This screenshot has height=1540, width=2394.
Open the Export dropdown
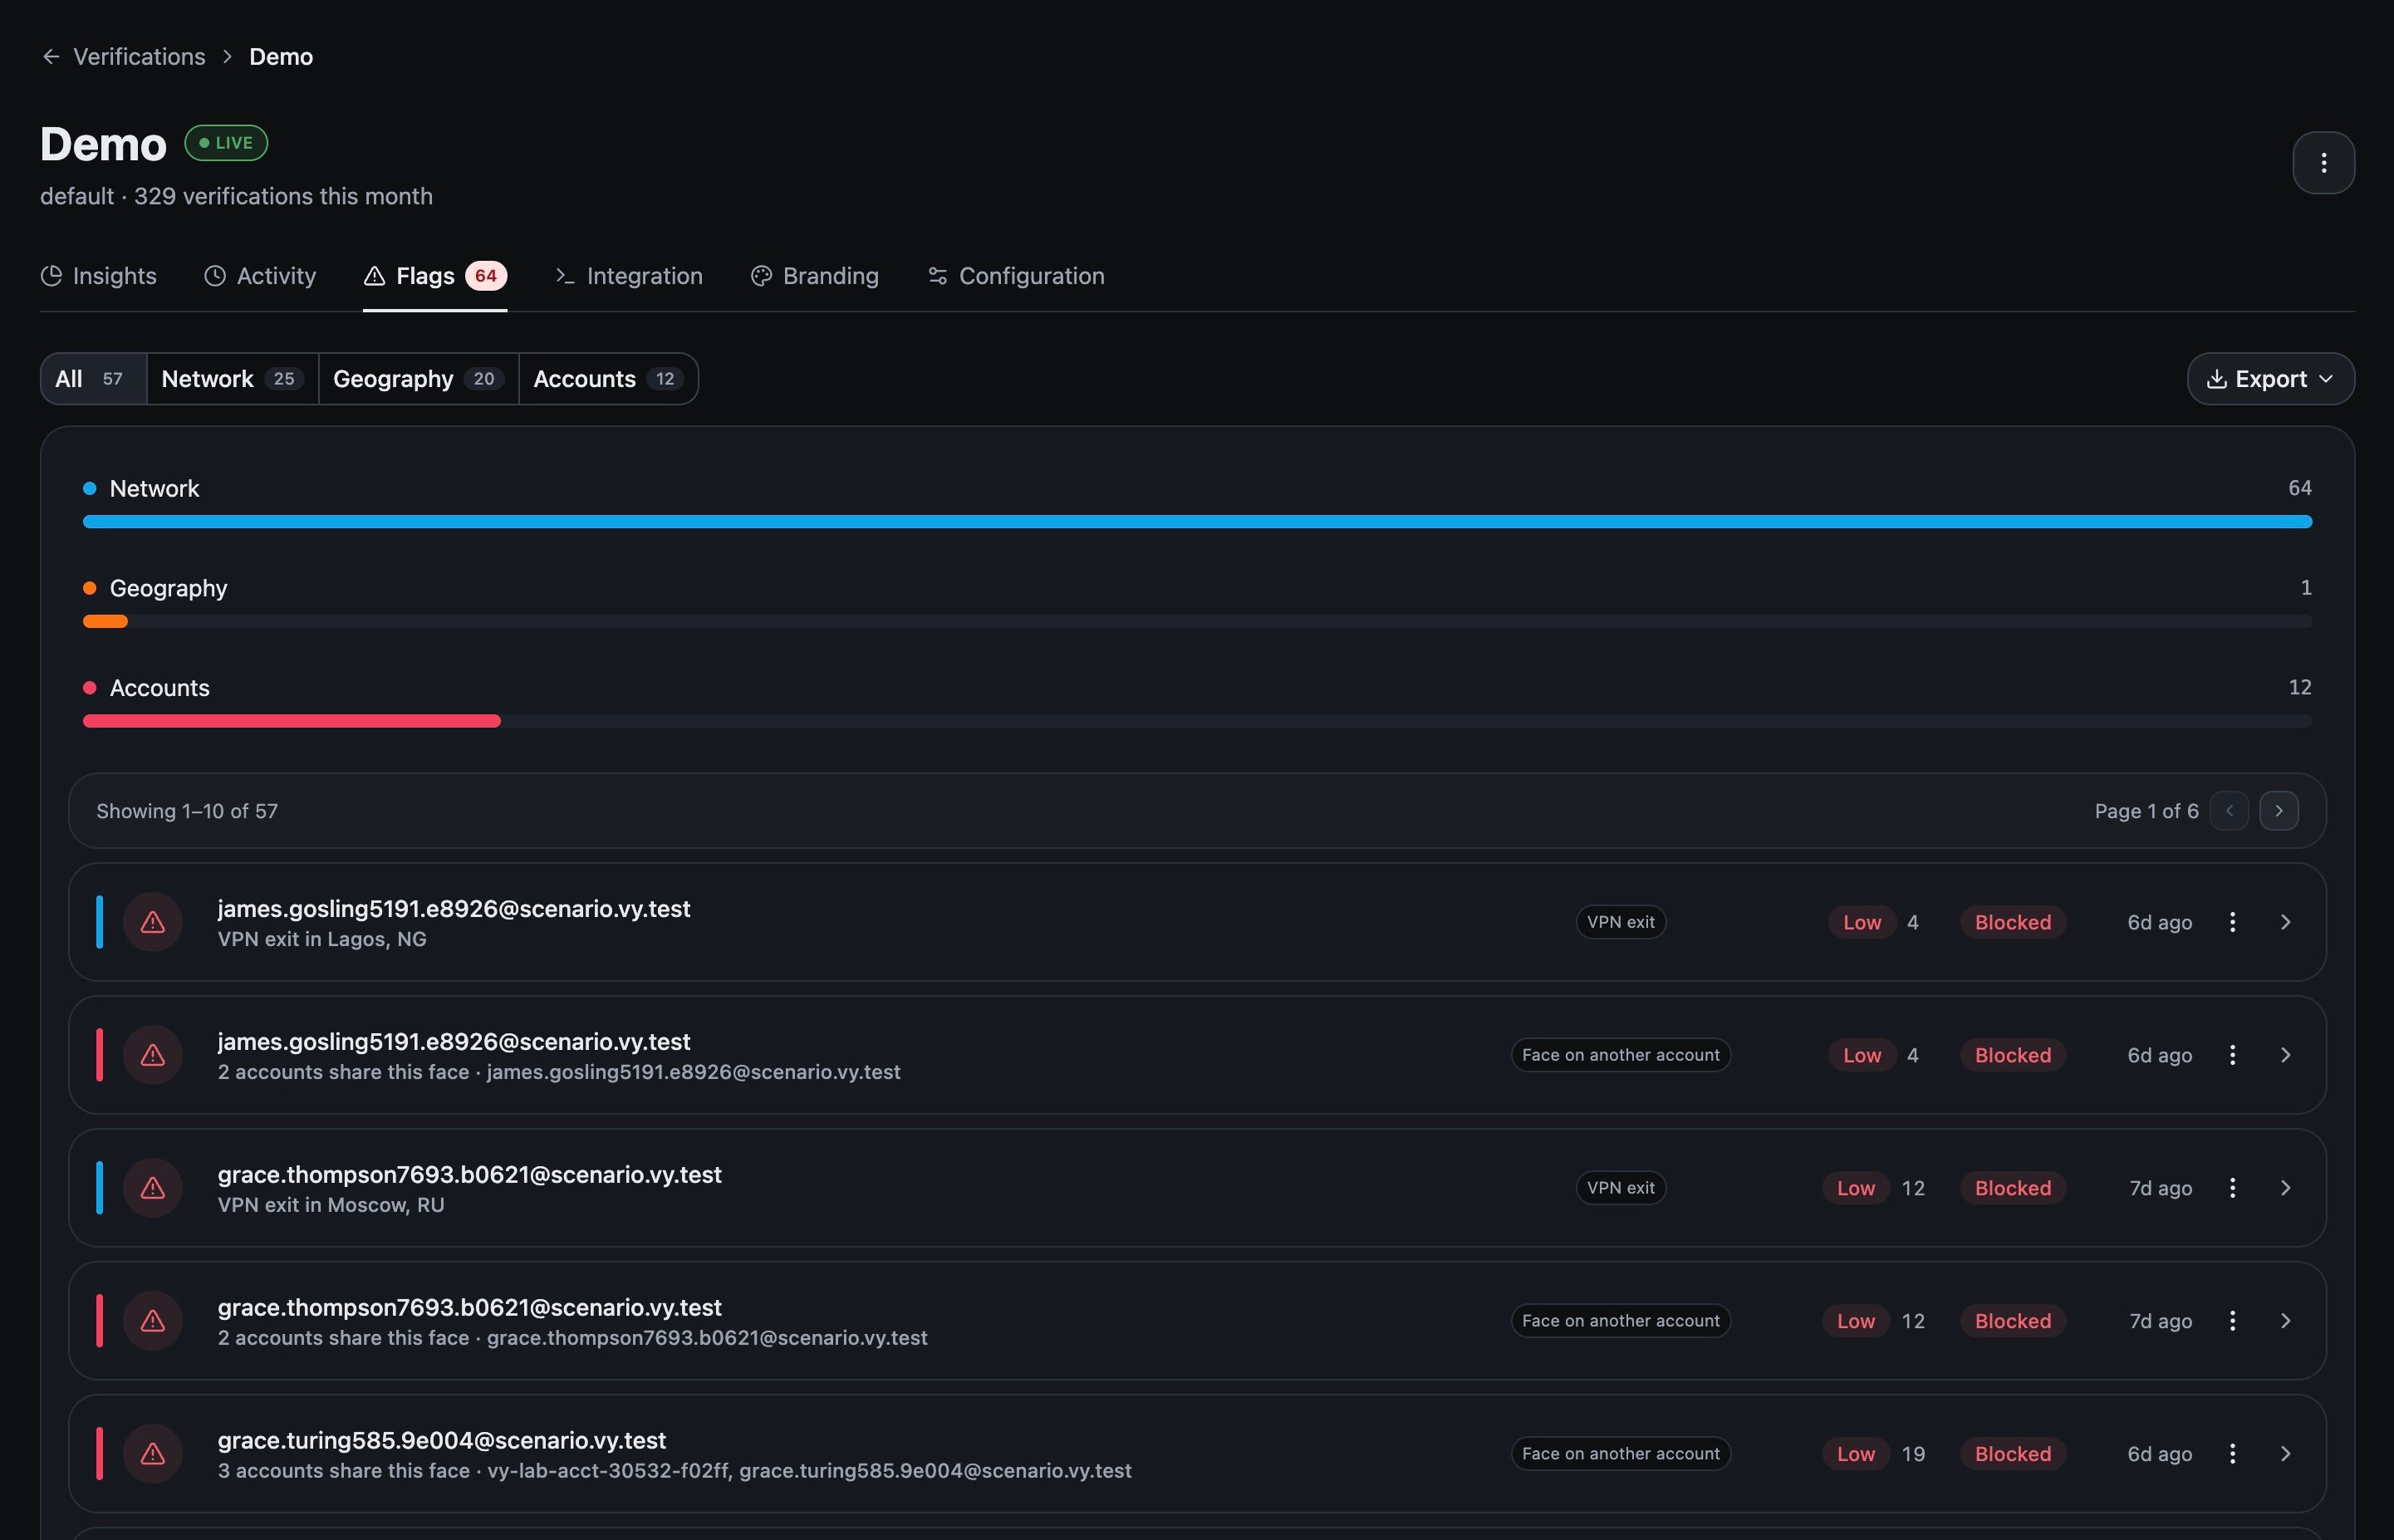click(x=2270, y=379)
